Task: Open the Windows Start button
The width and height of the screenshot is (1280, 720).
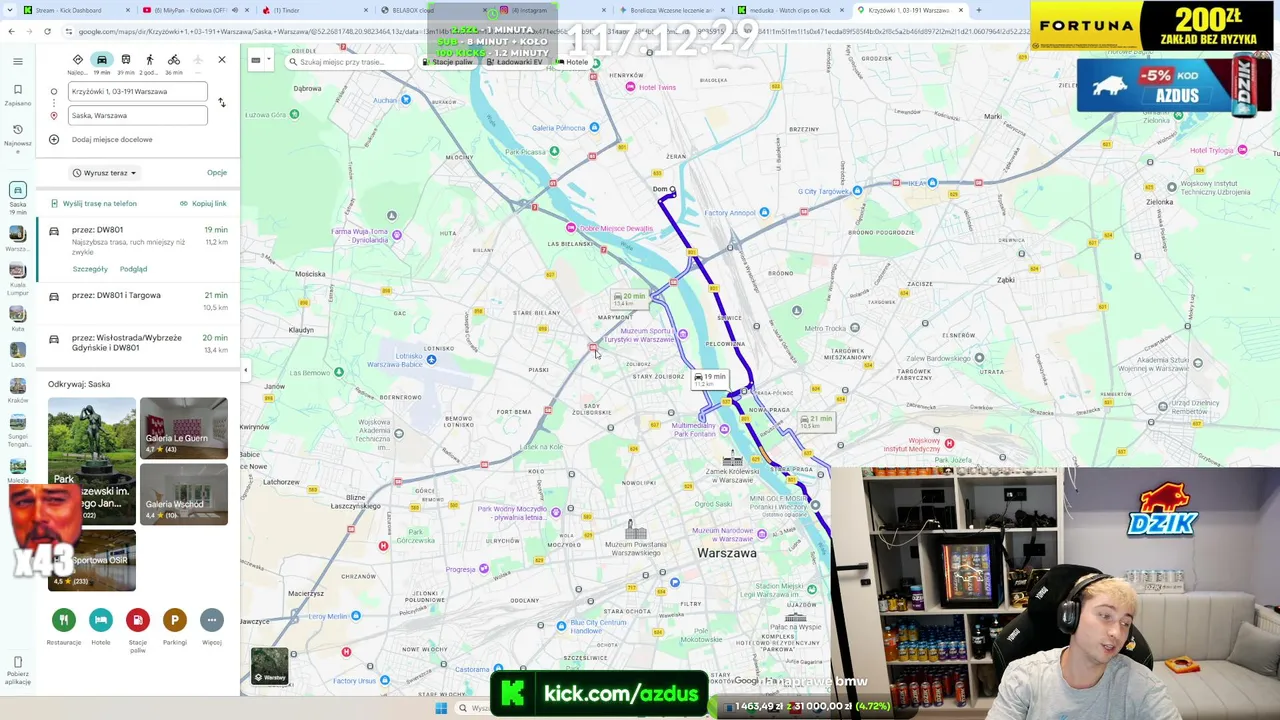Action: click(x=441, y=708)
